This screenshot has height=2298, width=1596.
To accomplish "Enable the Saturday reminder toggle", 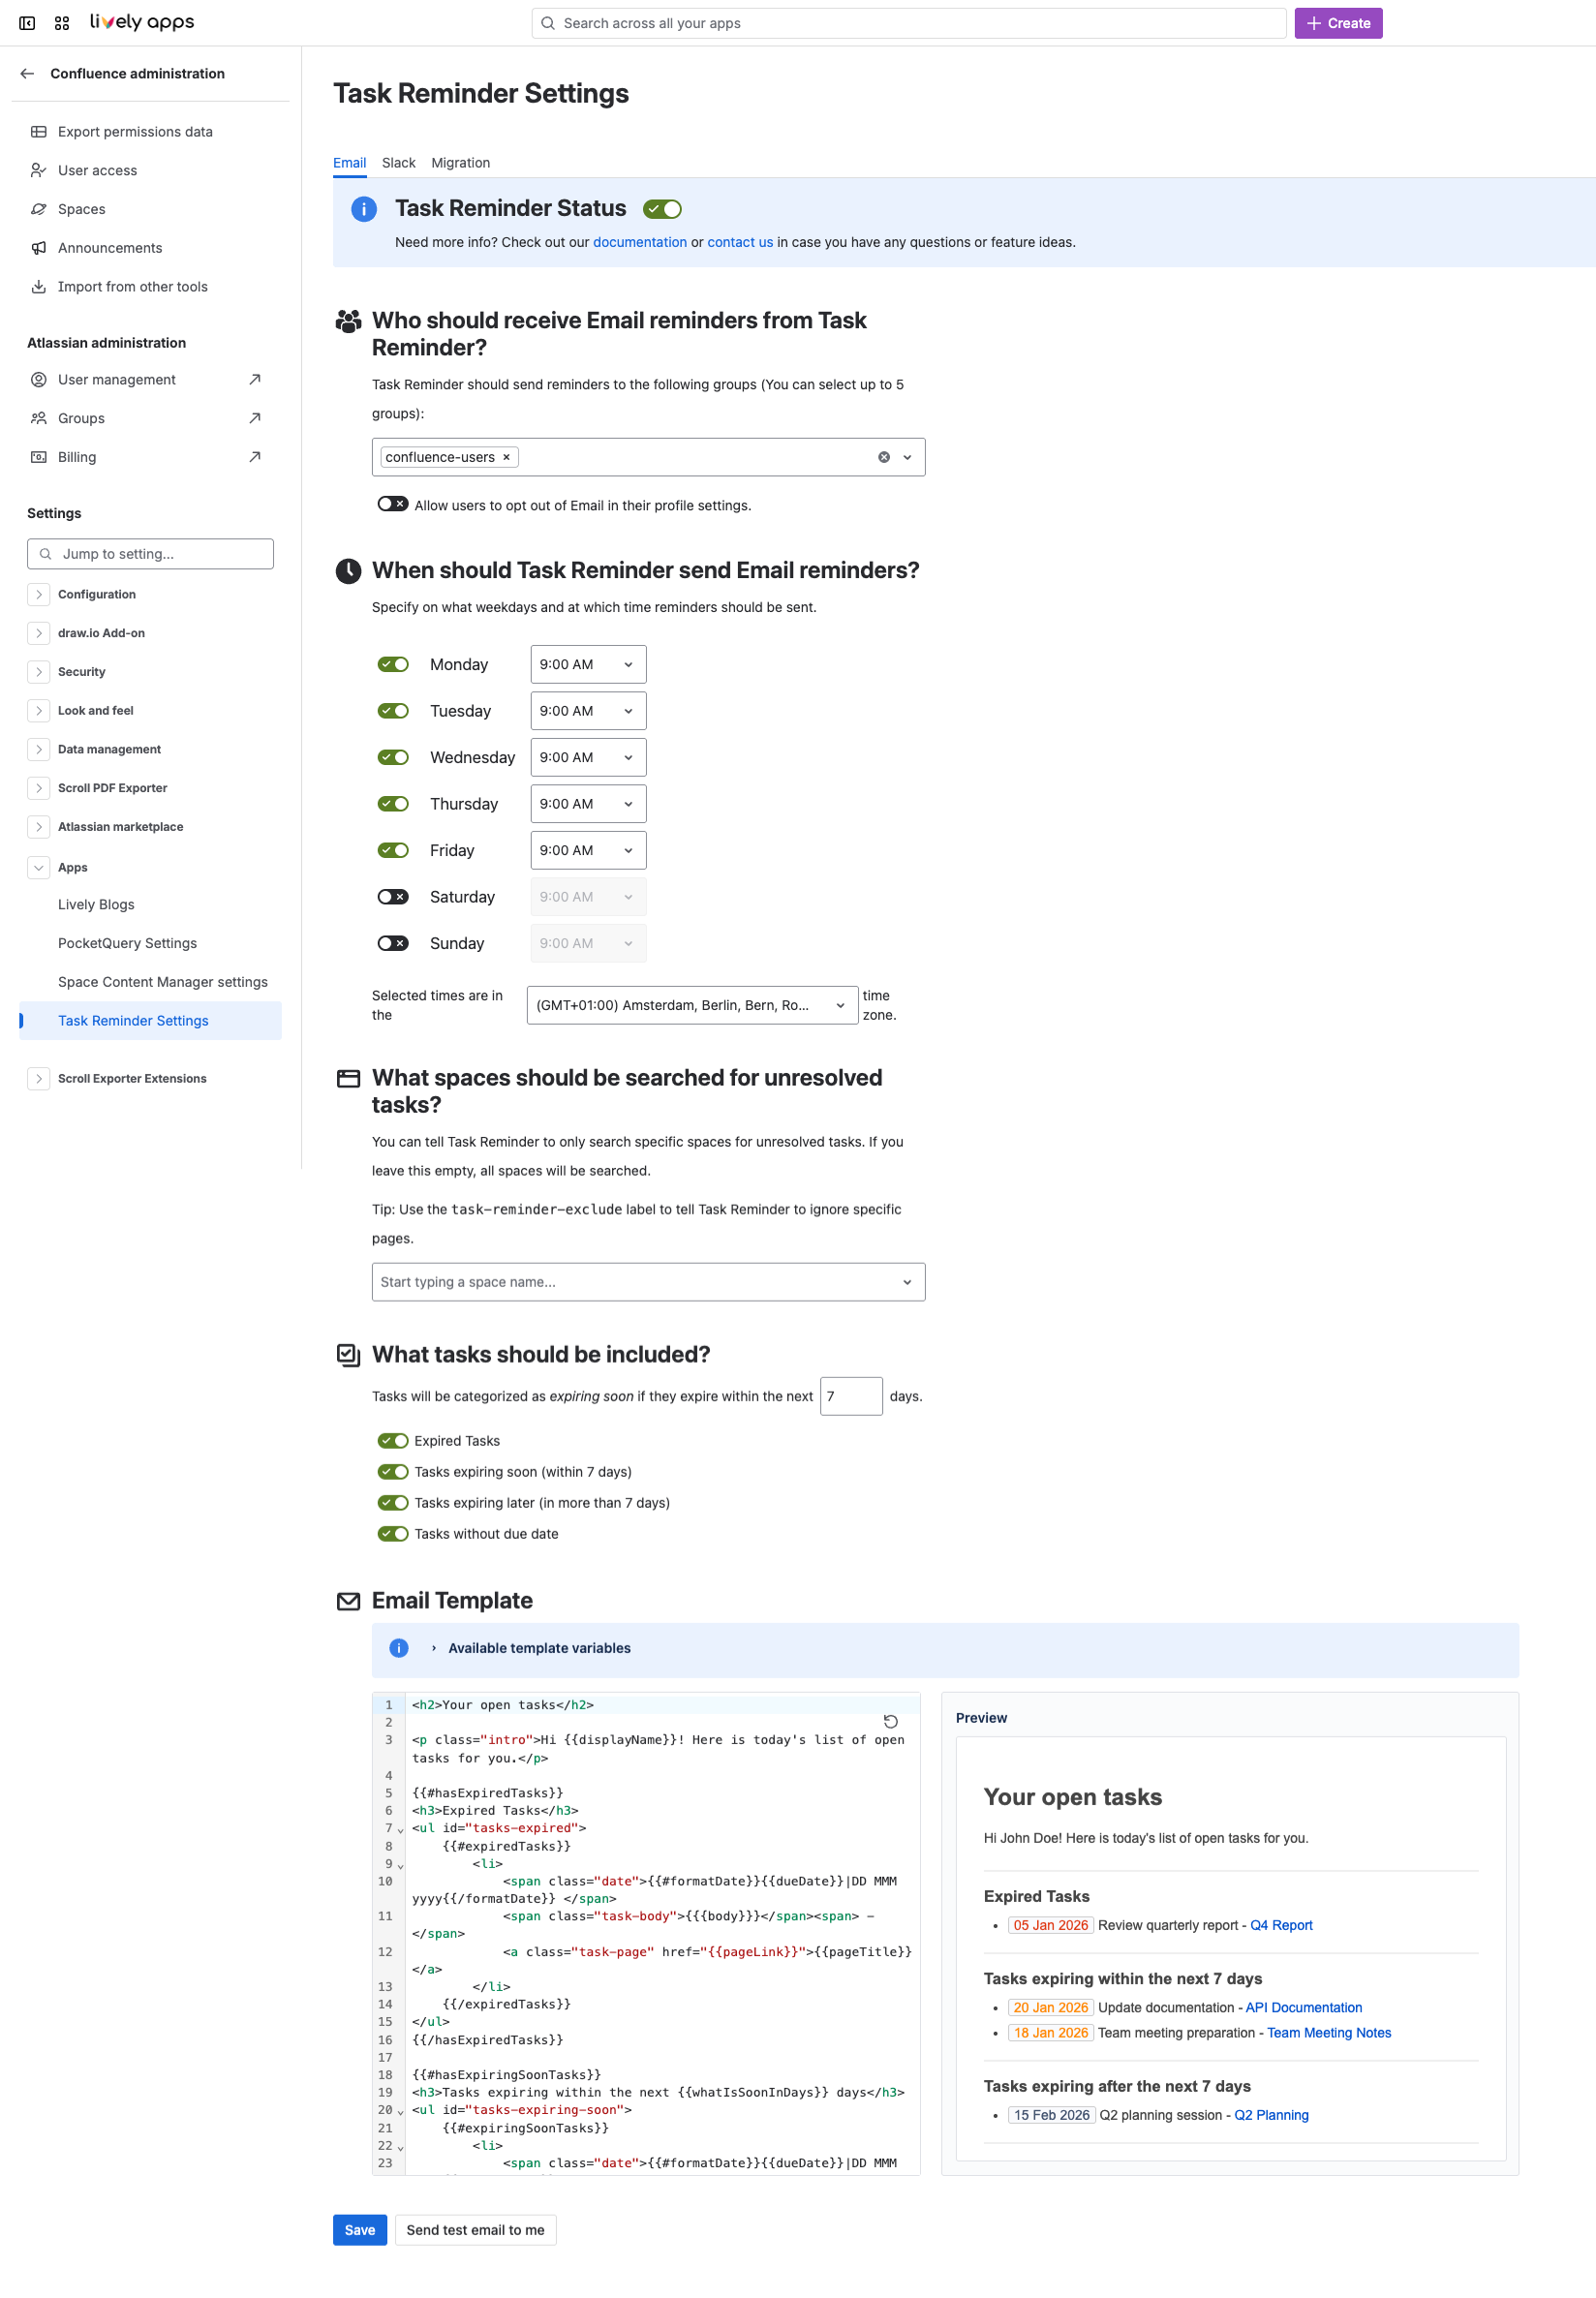I will 393,896.
